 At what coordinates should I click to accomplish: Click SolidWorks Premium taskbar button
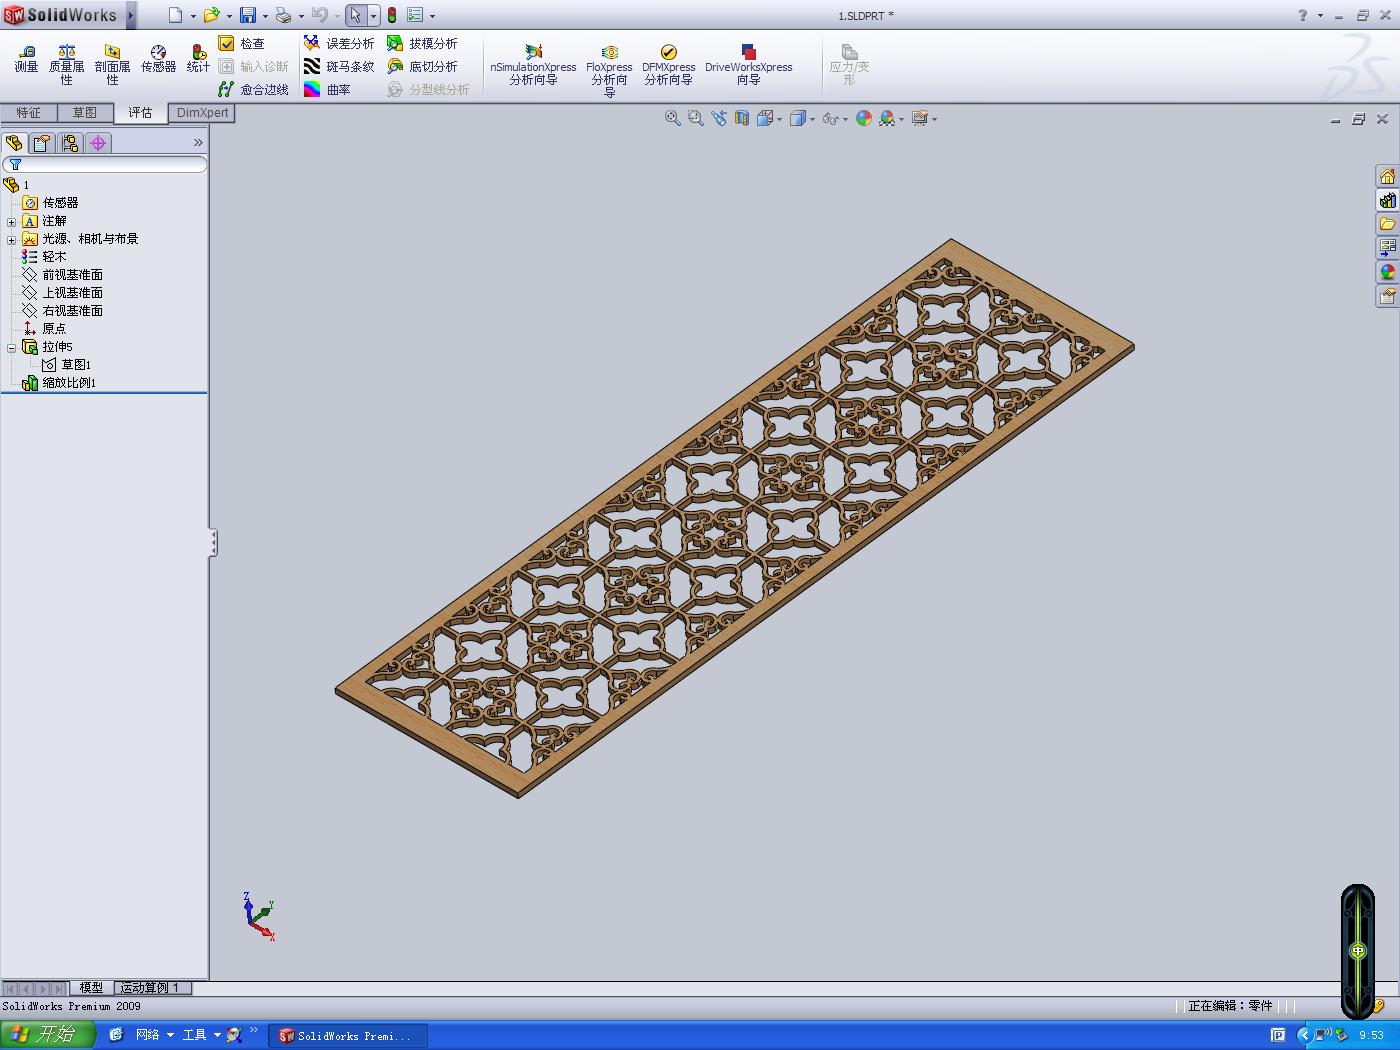pos(347,1036)
